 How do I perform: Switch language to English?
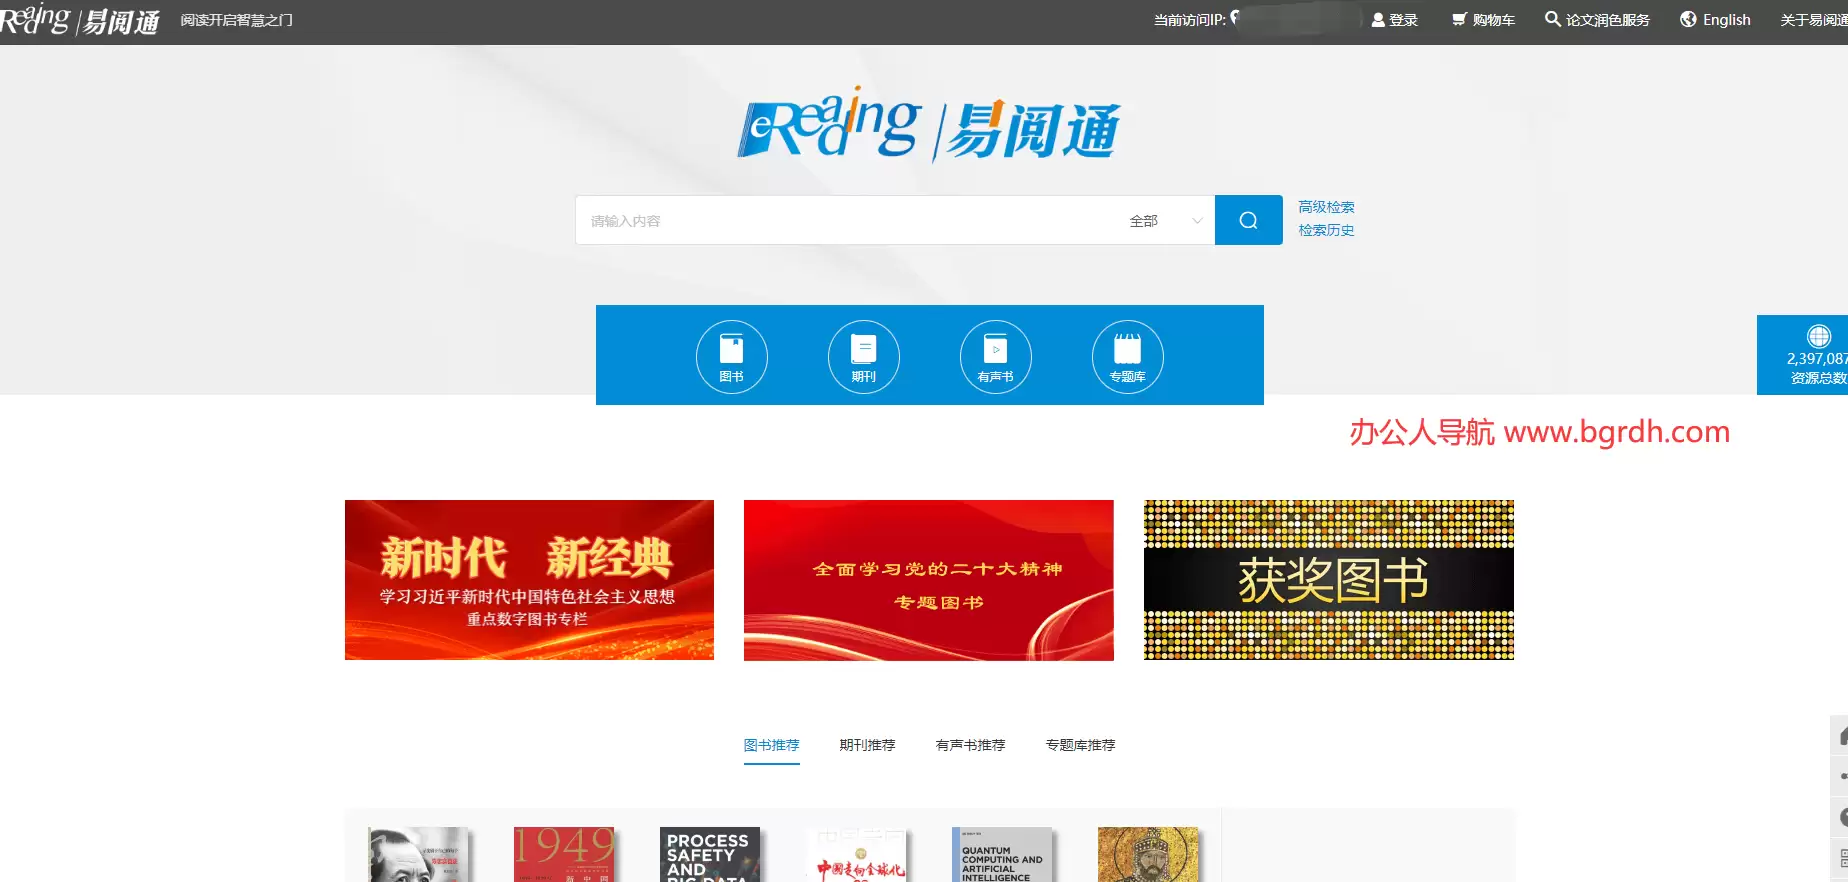pyautogui.click(x=1715, y=20)
